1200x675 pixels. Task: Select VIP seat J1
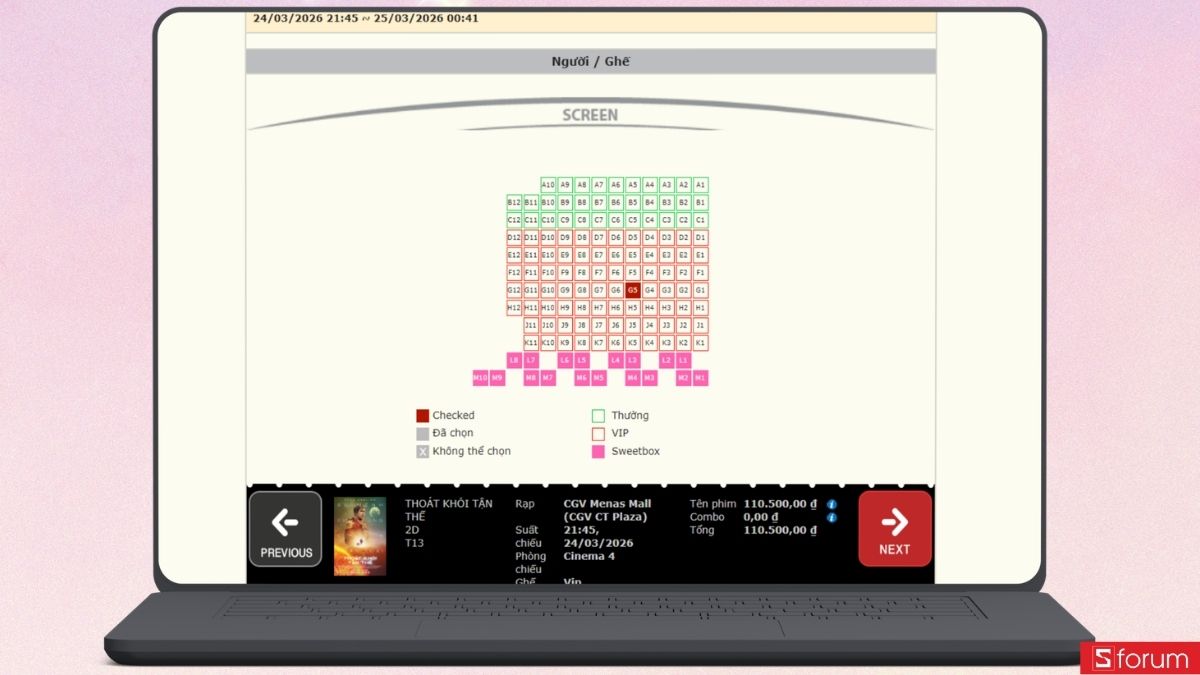click(701, 325)
